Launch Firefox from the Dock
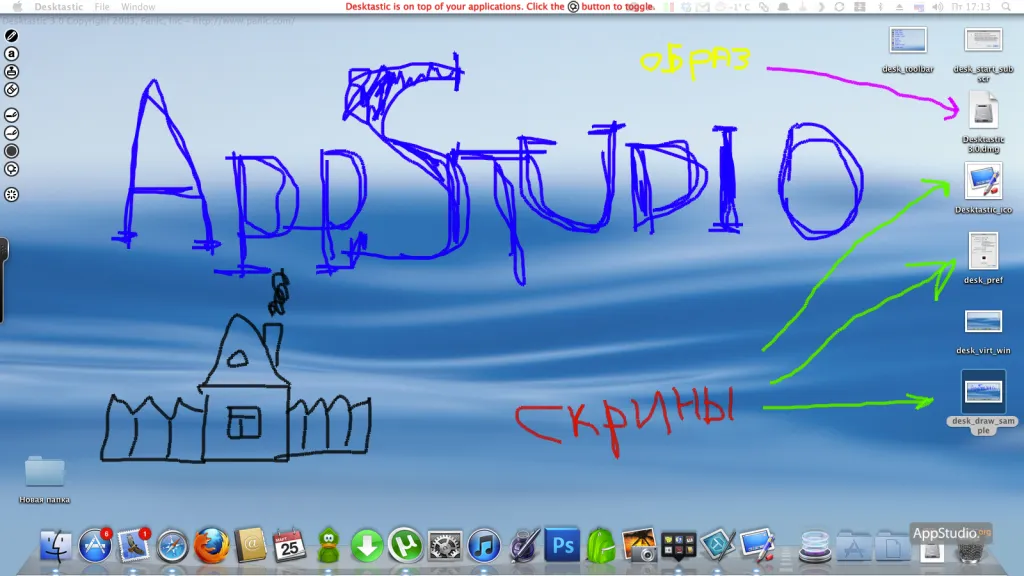The width and height of the screenshot is (1024, 576). click(211, 545)
